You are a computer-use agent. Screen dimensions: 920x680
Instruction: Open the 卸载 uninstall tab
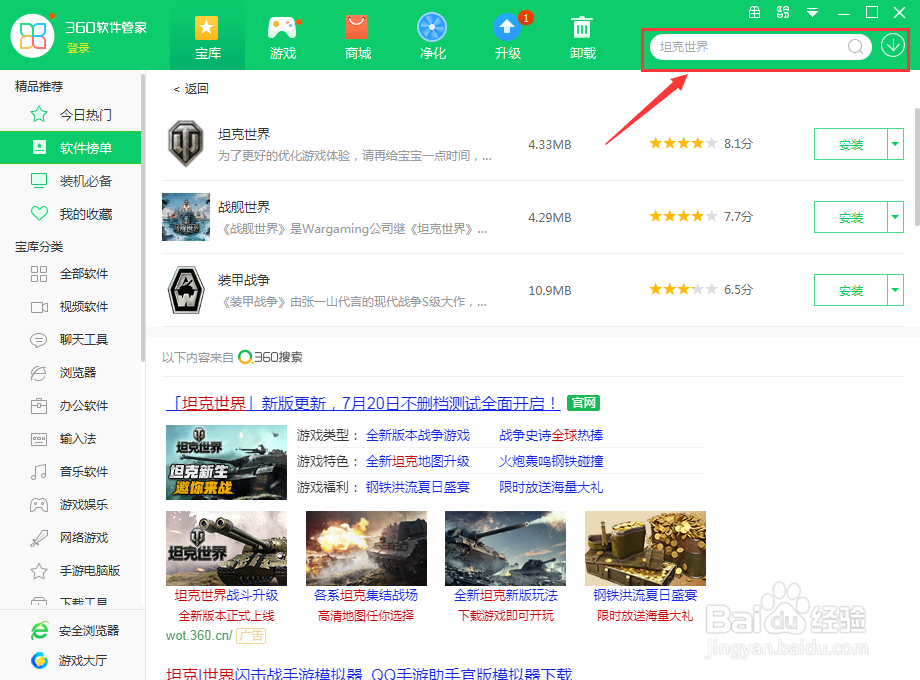[583, 38]
